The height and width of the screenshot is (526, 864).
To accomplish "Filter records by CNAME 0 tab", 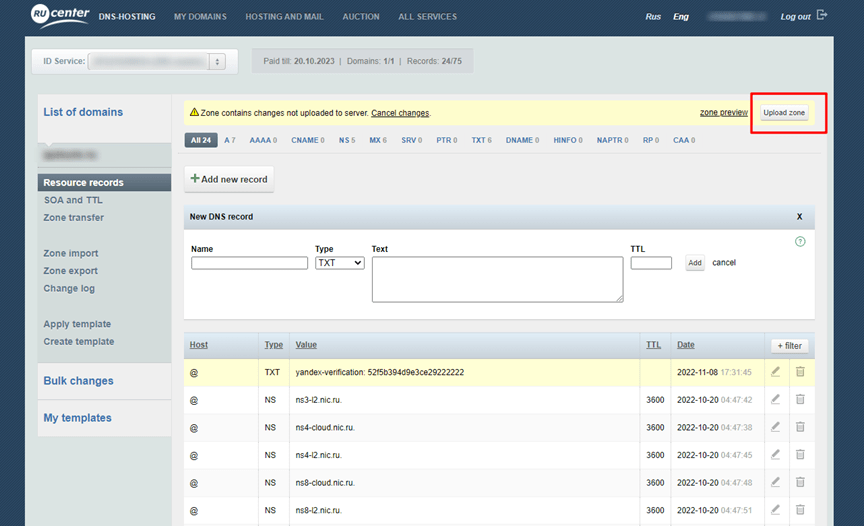I will (x=308, y=140).
